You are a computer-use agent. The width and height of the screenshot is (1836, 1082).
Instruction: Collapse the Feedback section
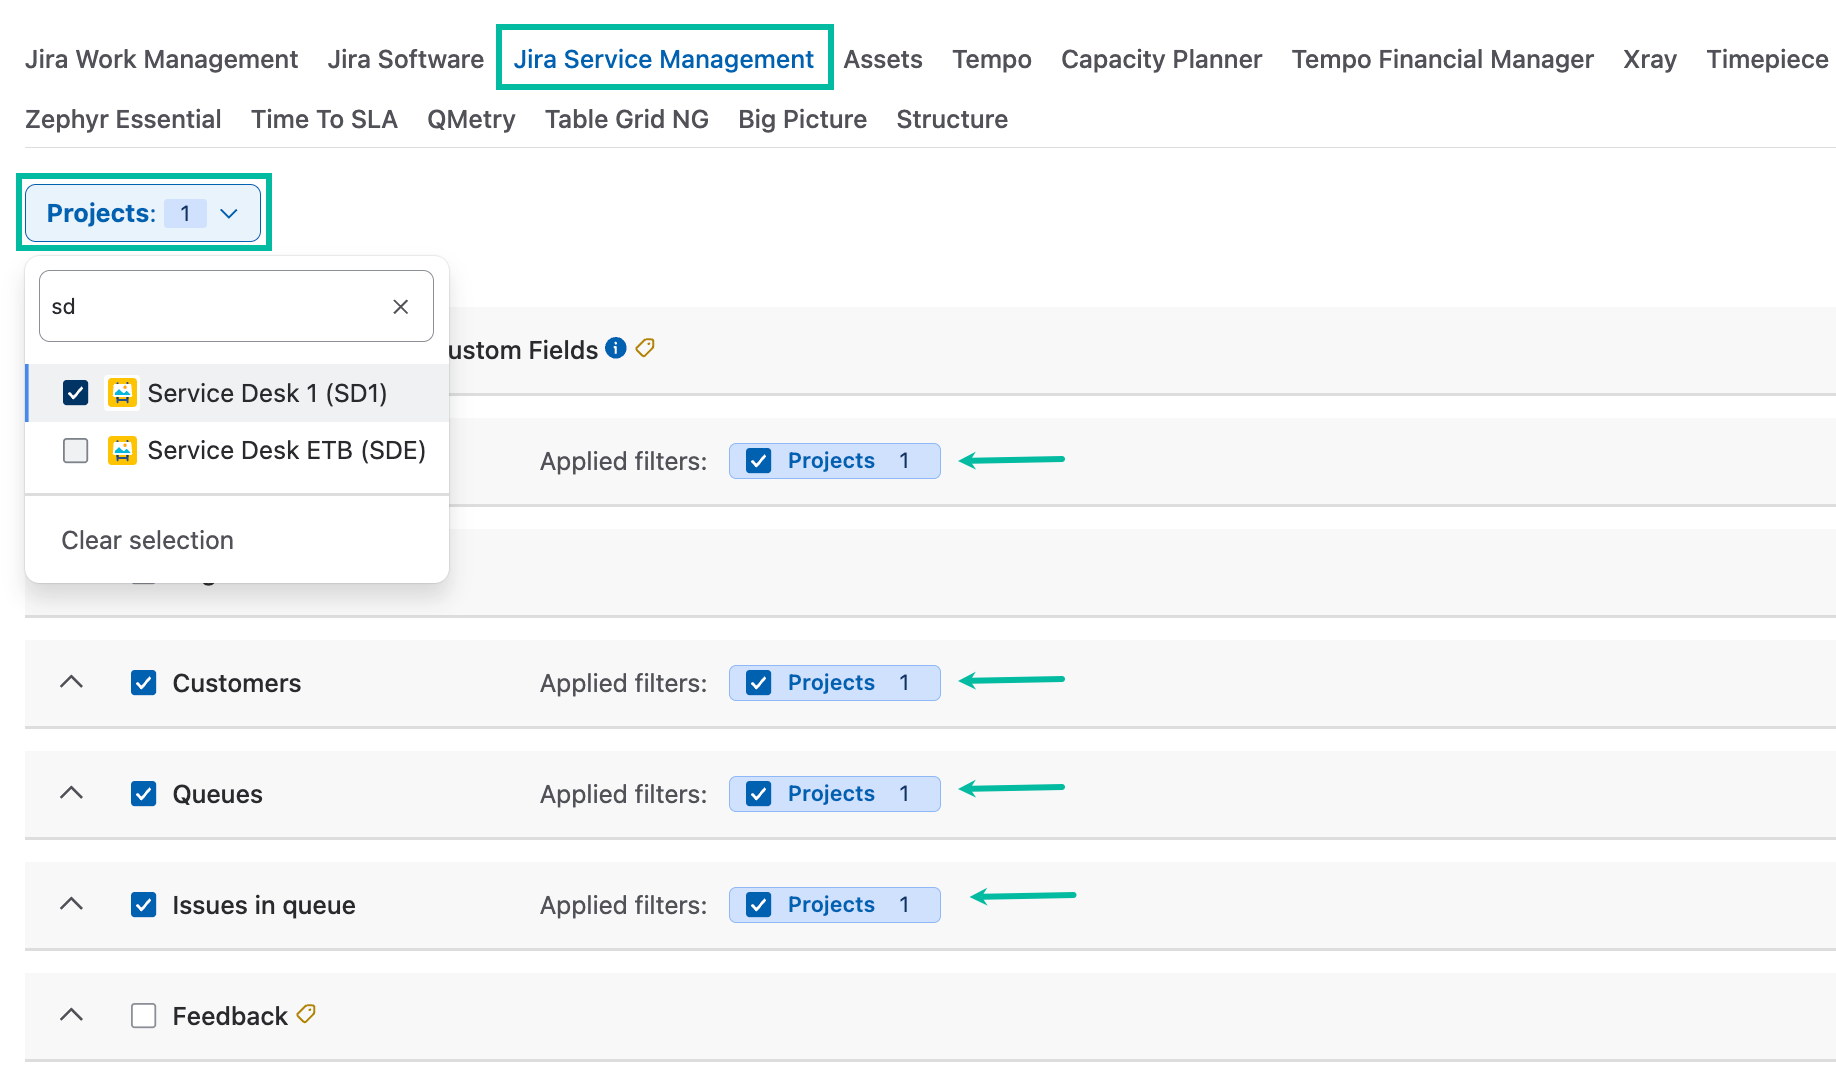point(71,1015)
